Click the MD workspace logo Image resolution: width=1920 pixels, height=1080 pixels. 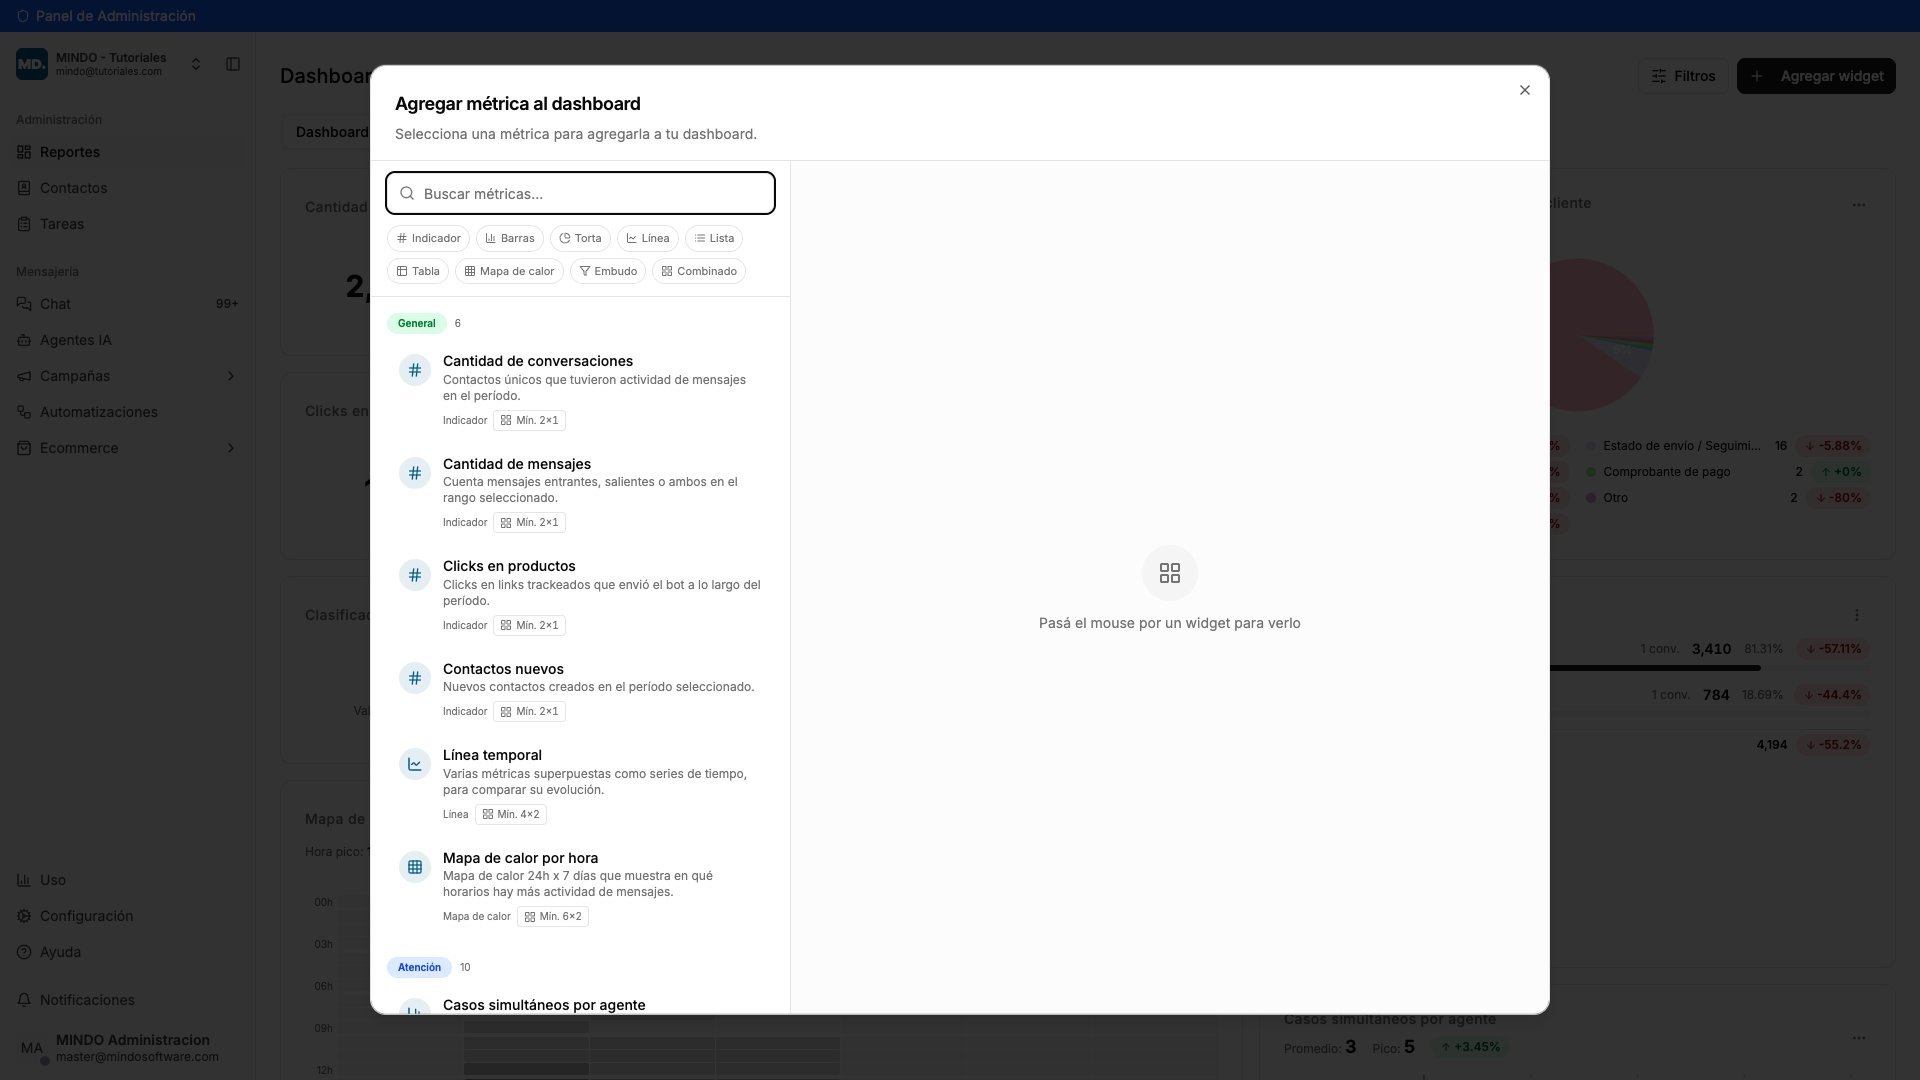click(x=32, y=64)
